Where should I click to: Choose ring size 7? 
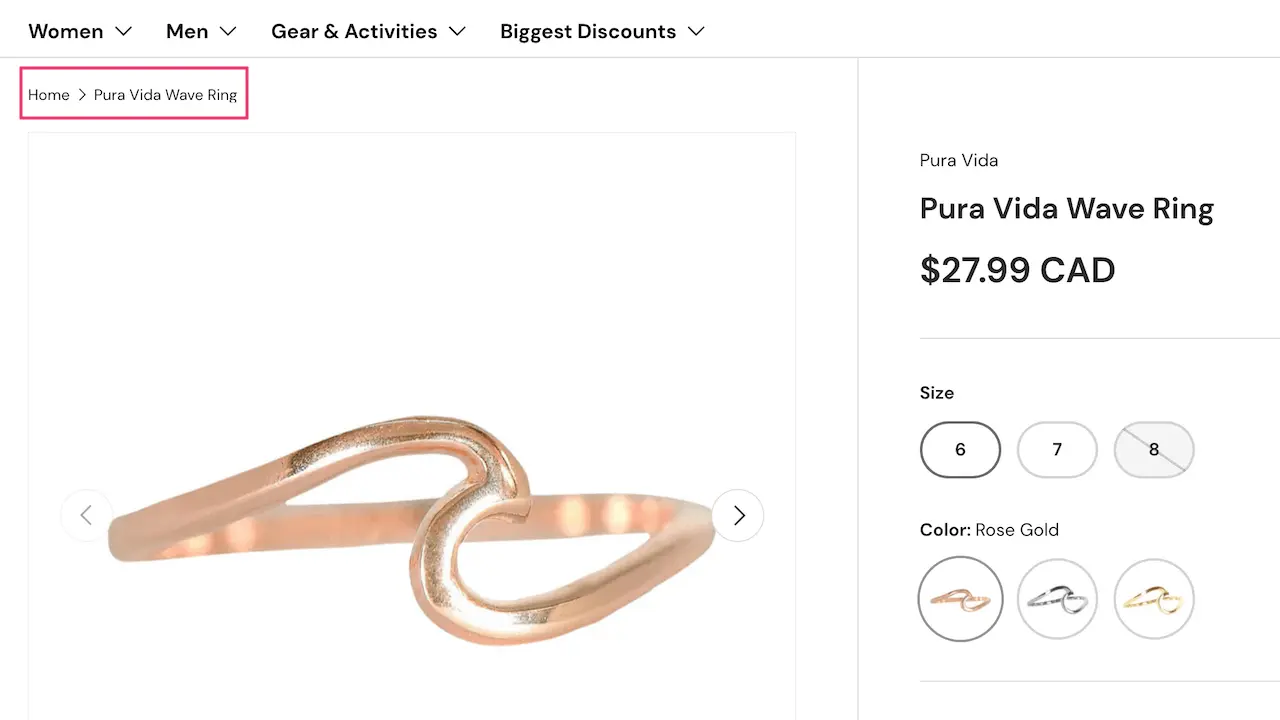1057,450
